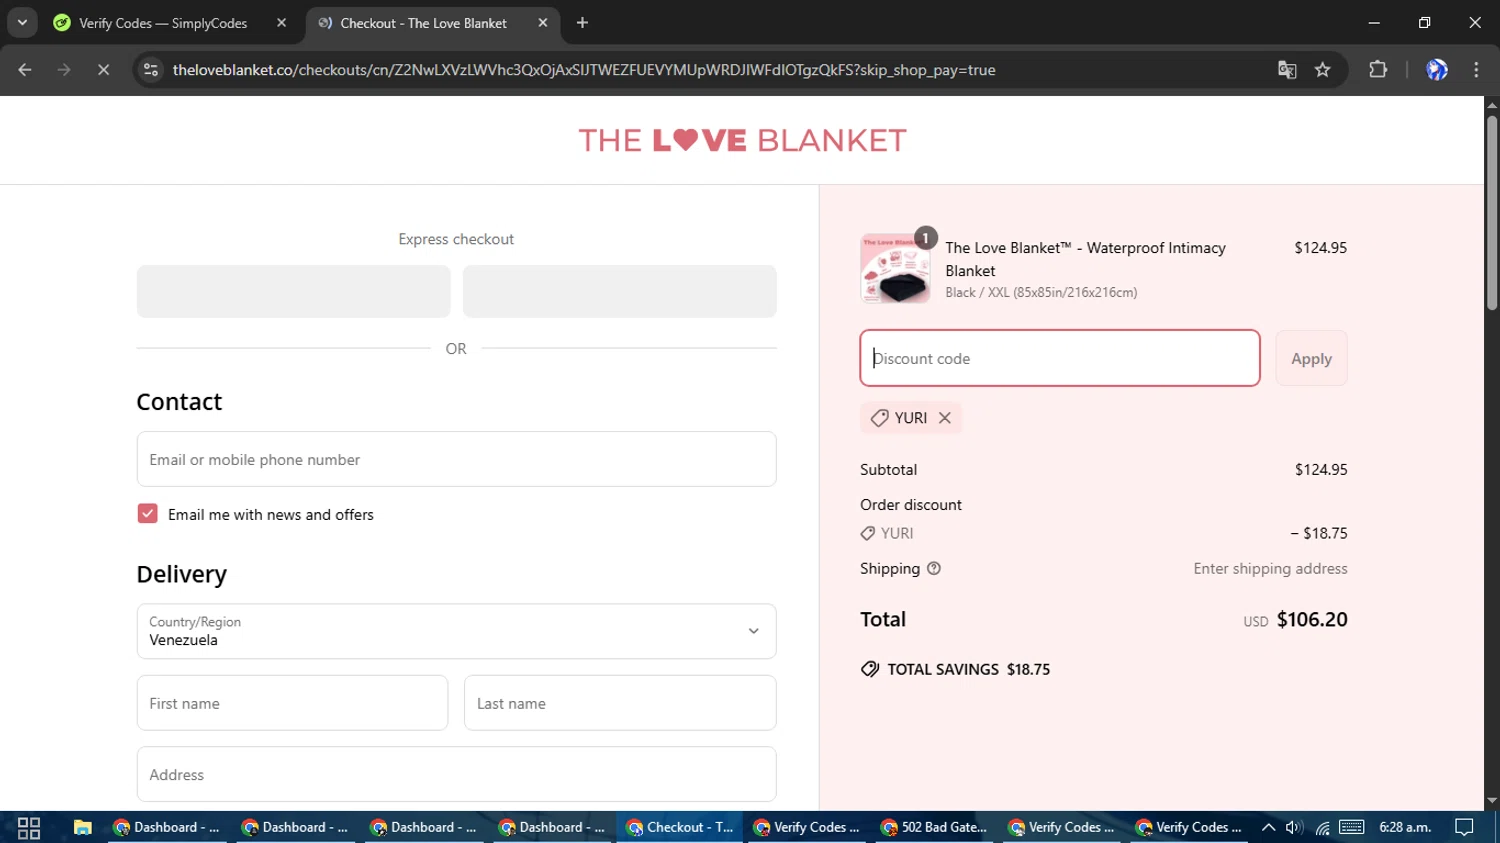Uncheck Email me with news and offers
Viewport: 1500px width, 843px height.
148,514
